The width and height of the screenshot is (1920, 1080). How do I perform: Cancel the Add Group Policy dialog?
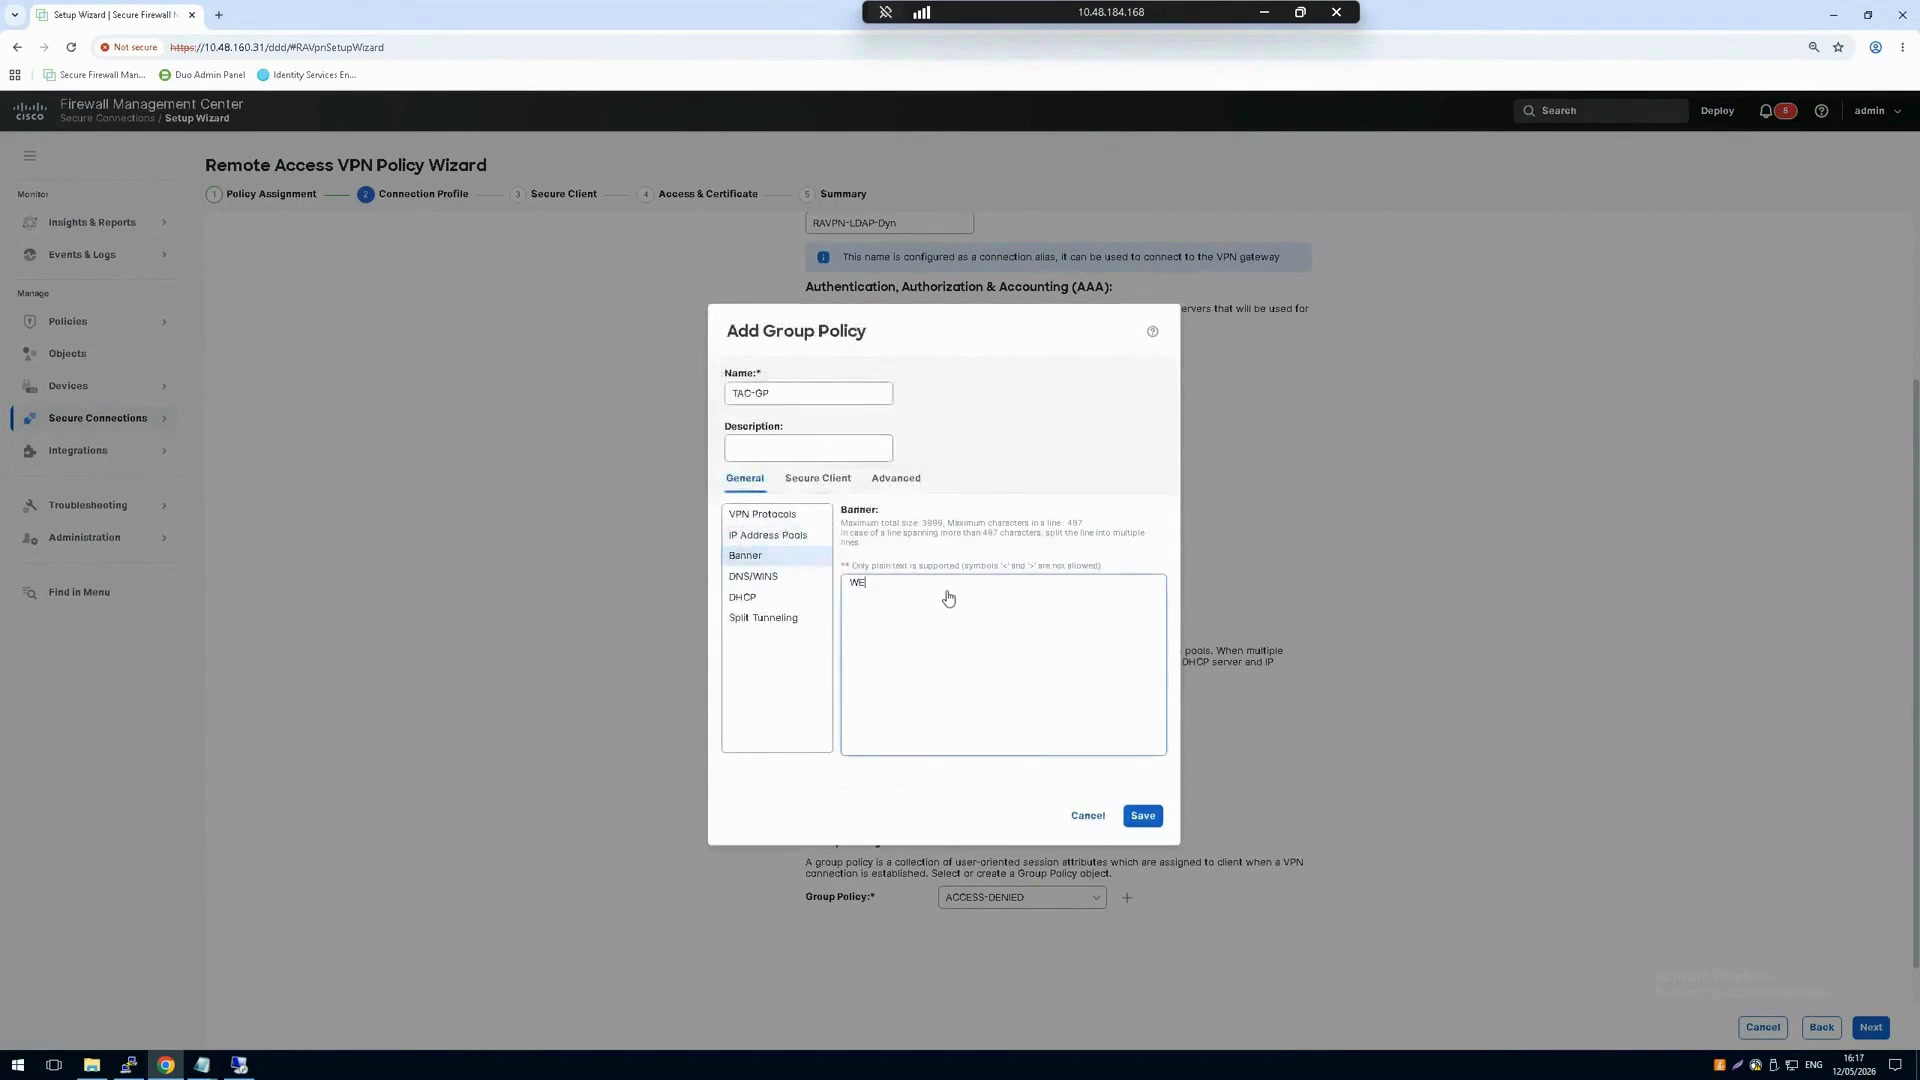coord(1087,816)
